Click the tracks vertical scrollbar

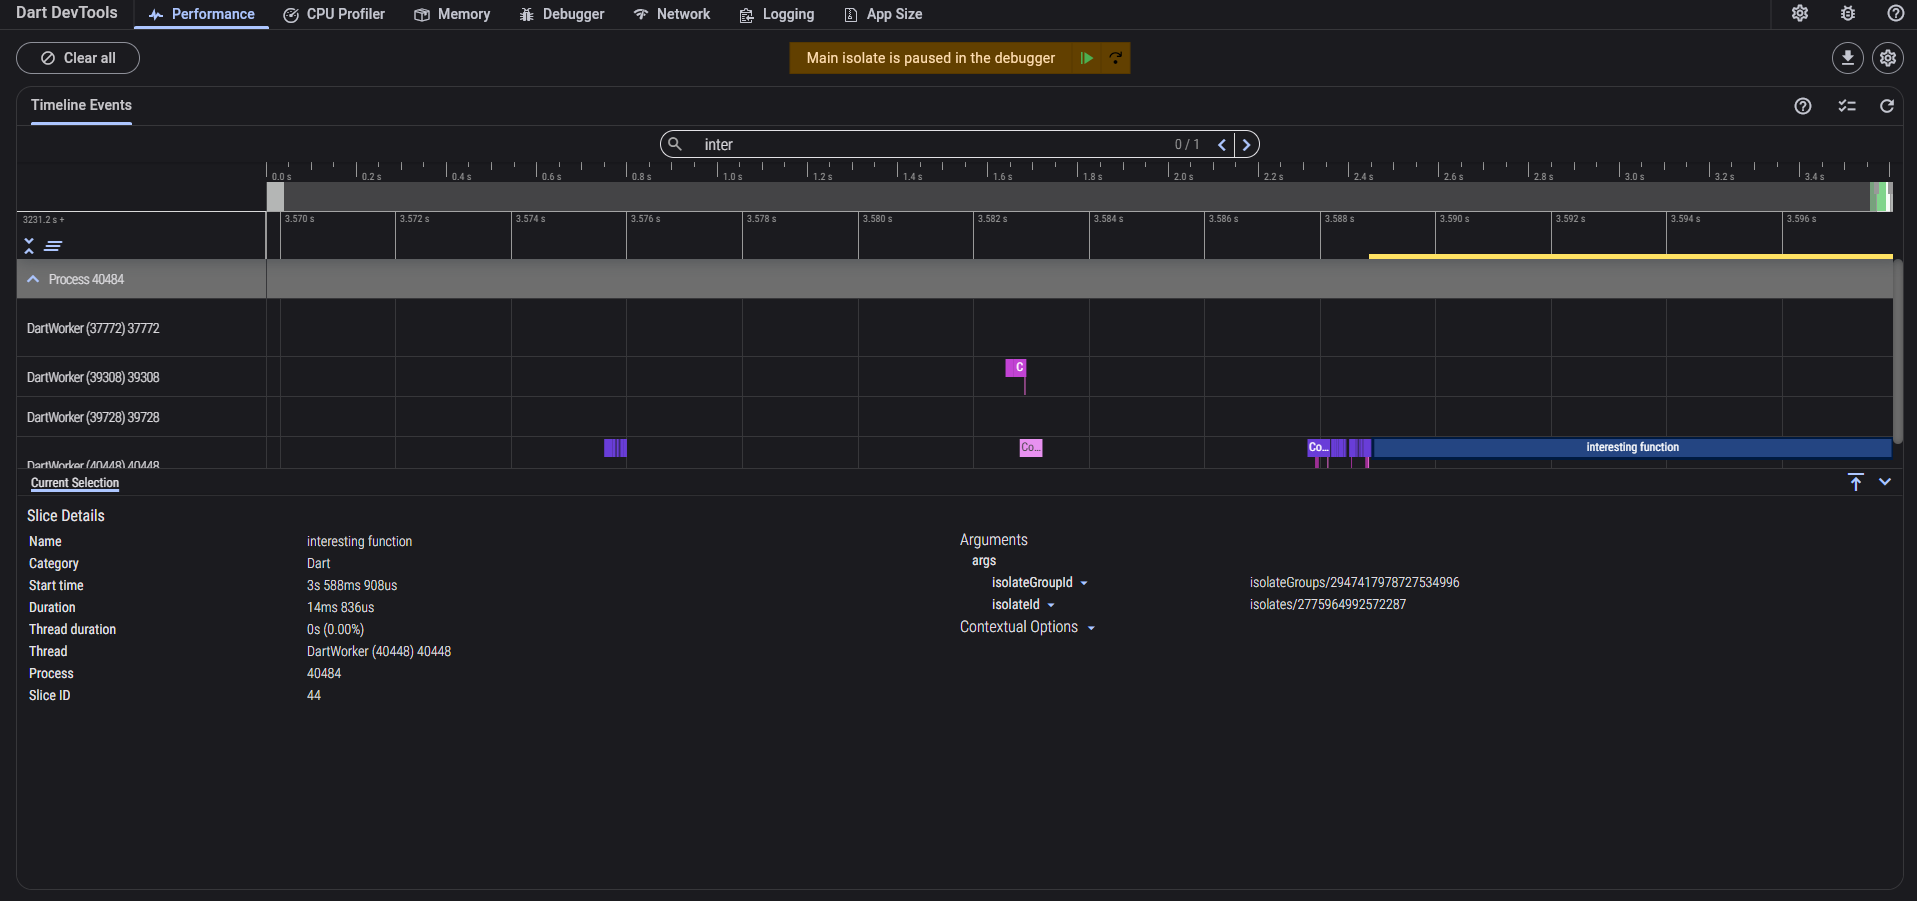[x=1897, y=352]
